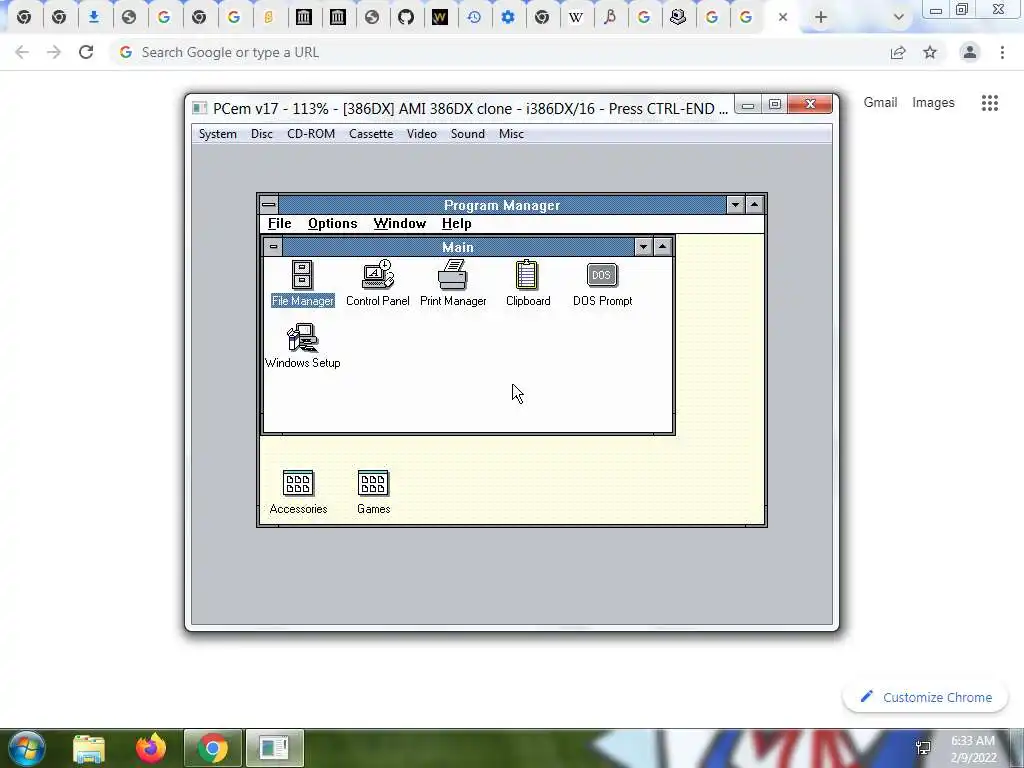Select the Print Manager icon
1024x768 pixels.
coord(453,283)
